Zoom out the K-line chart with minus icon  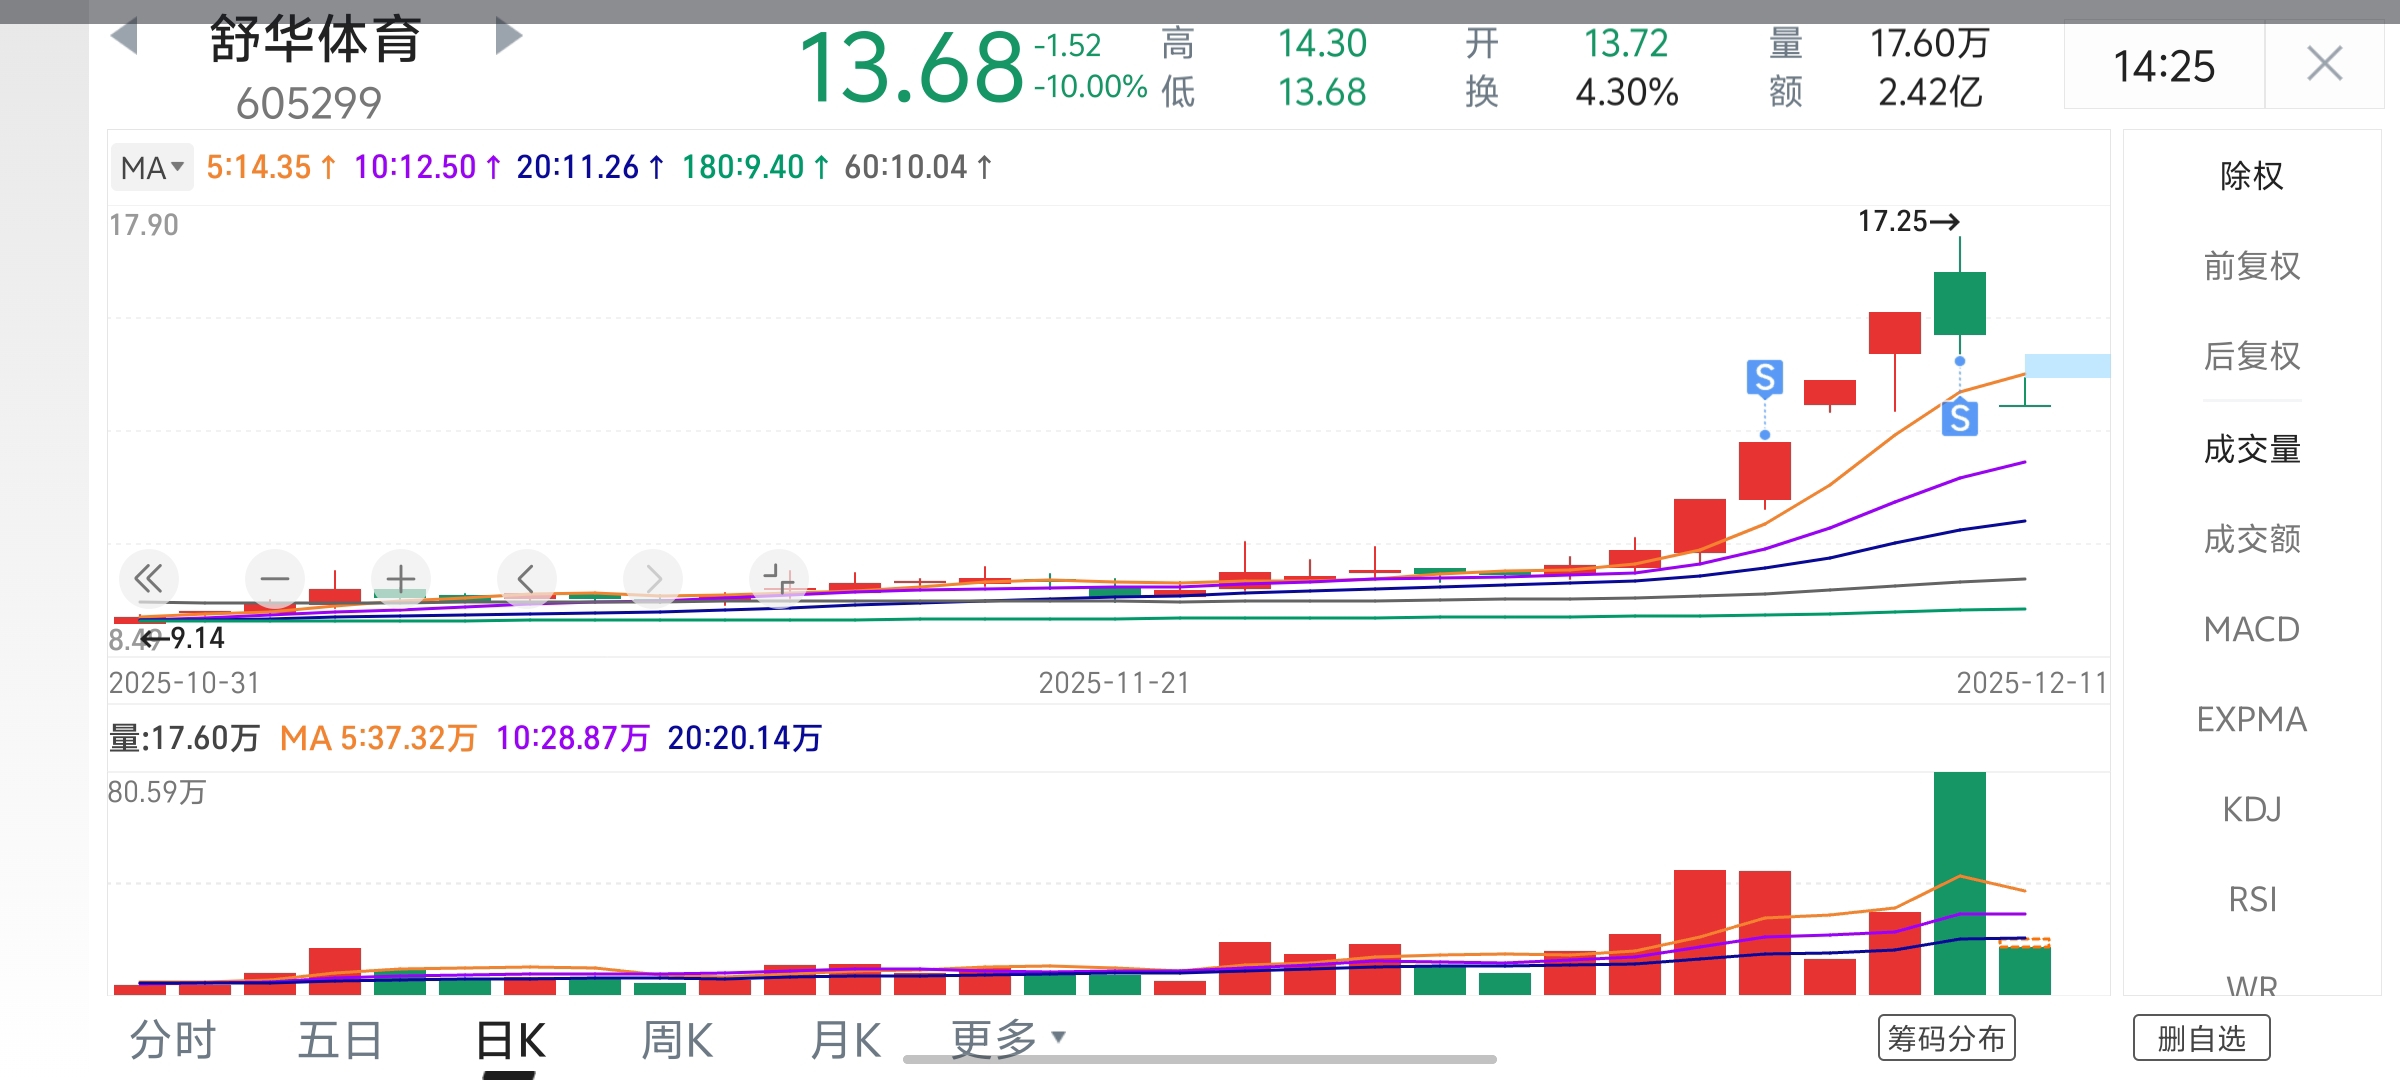coord(274,578)
